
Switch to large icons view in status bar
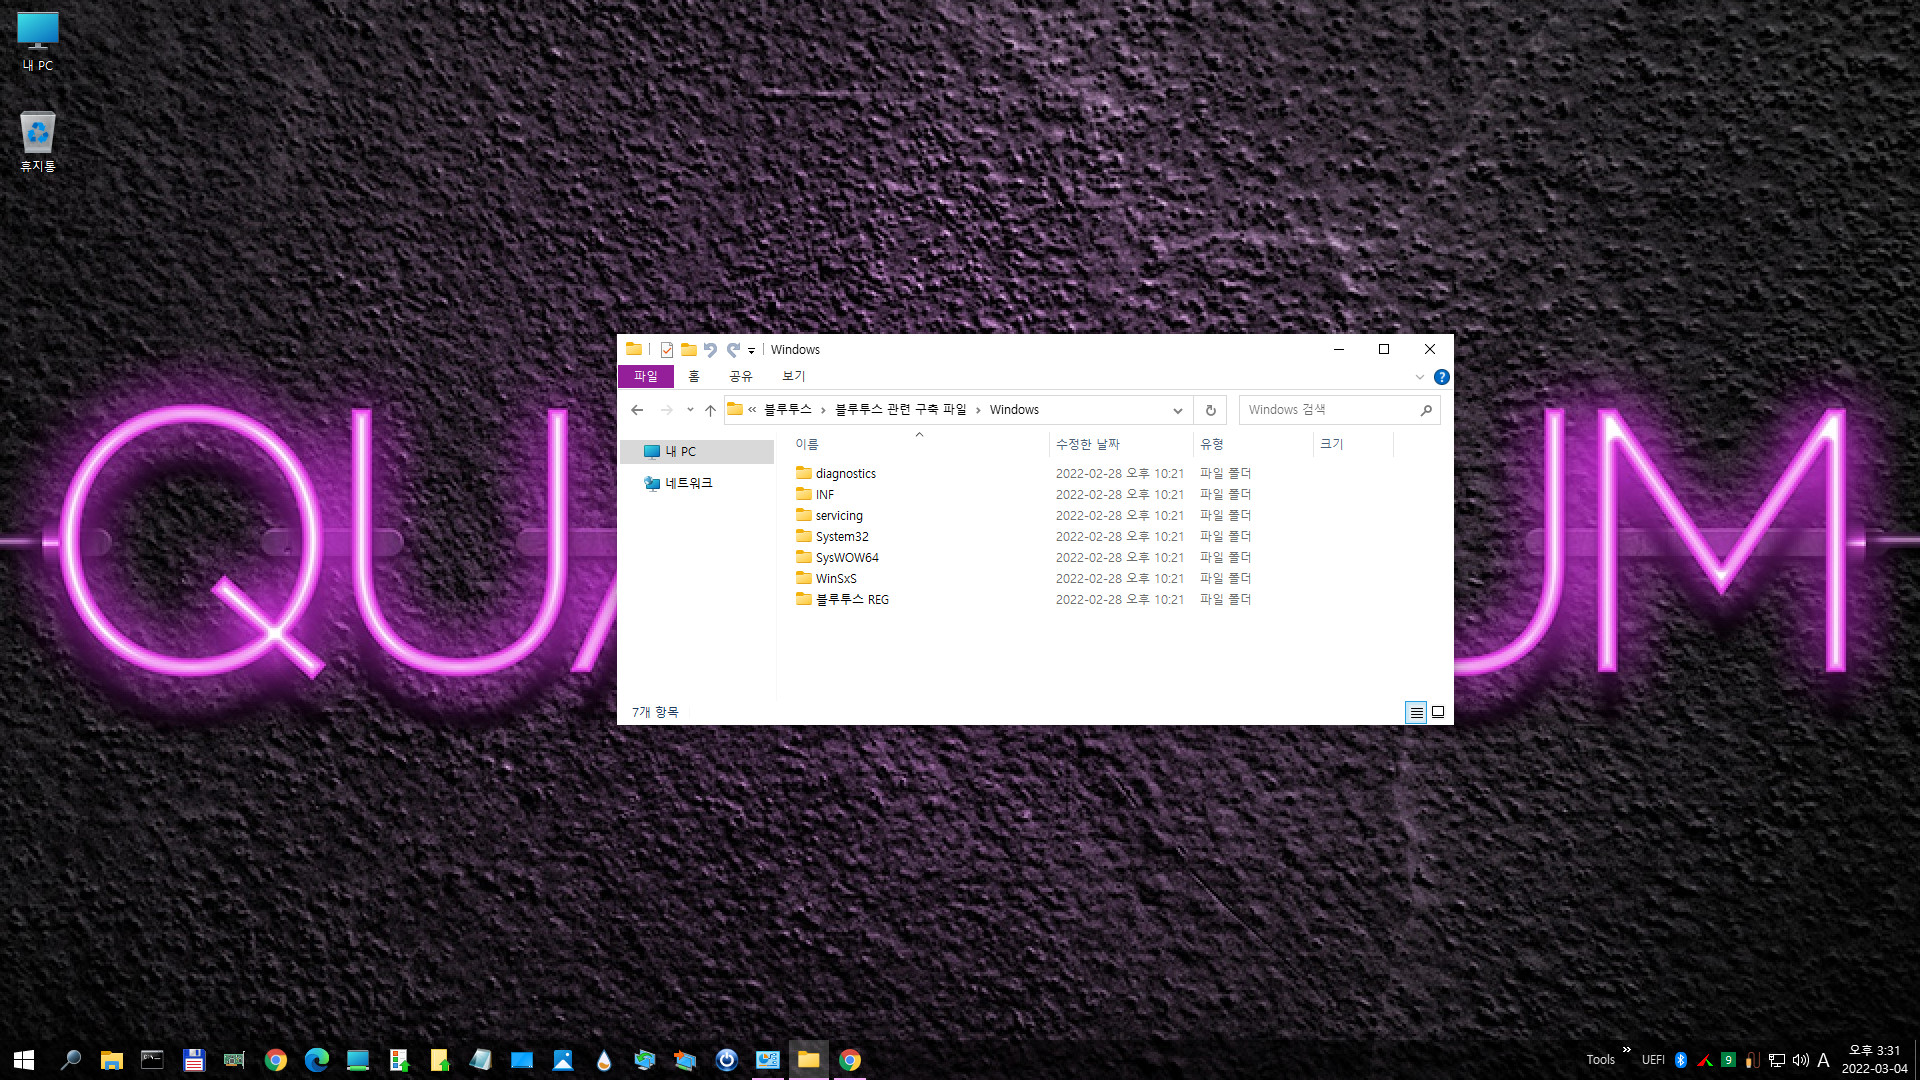pos(1438,712)
